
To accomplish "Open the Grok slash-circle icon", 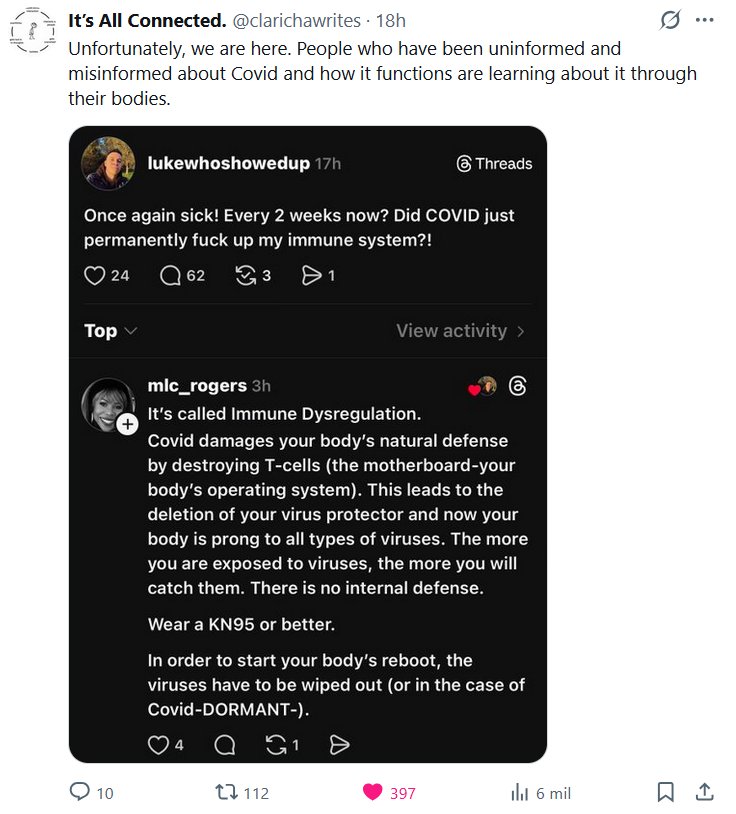I will click(x=671, y=20).
